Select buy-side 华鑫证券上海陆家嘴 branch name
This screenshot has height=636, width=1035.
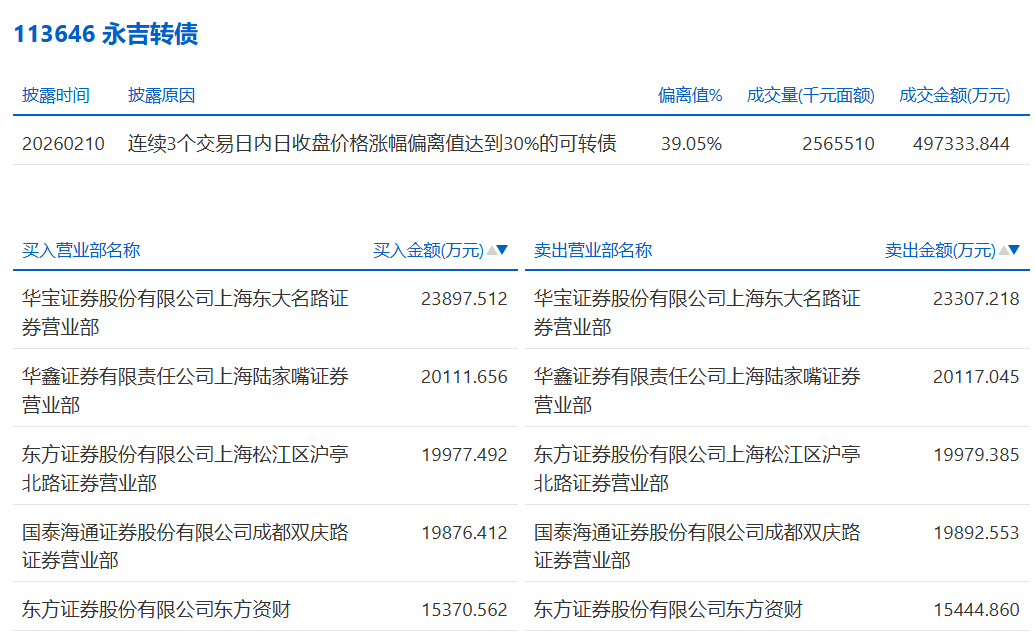(185, 391)
